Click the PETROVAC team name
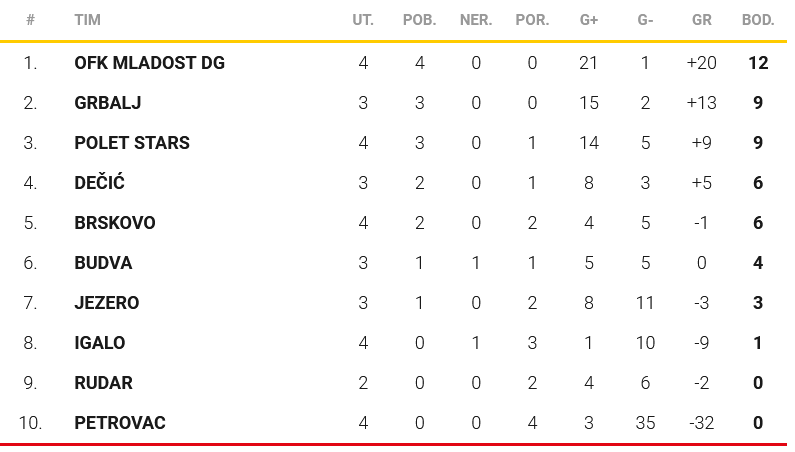795x452 pixels. pos(120,423)
